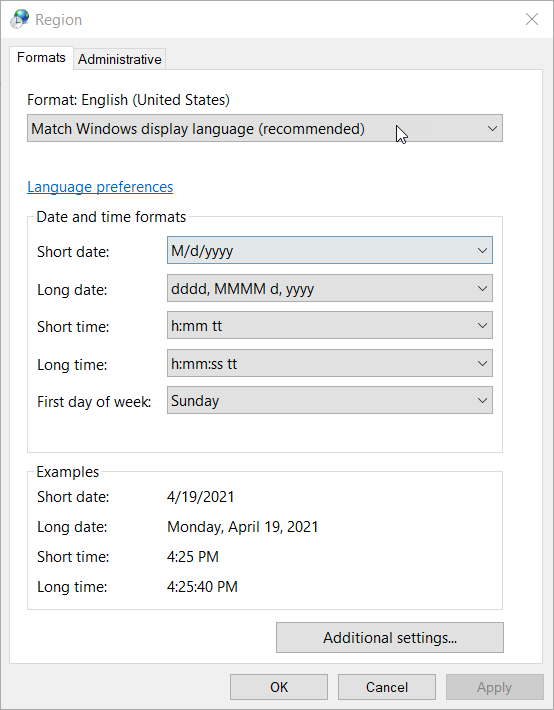Open Language preferences link
This screenshot has height=710, width=554.
coord(100,187)
